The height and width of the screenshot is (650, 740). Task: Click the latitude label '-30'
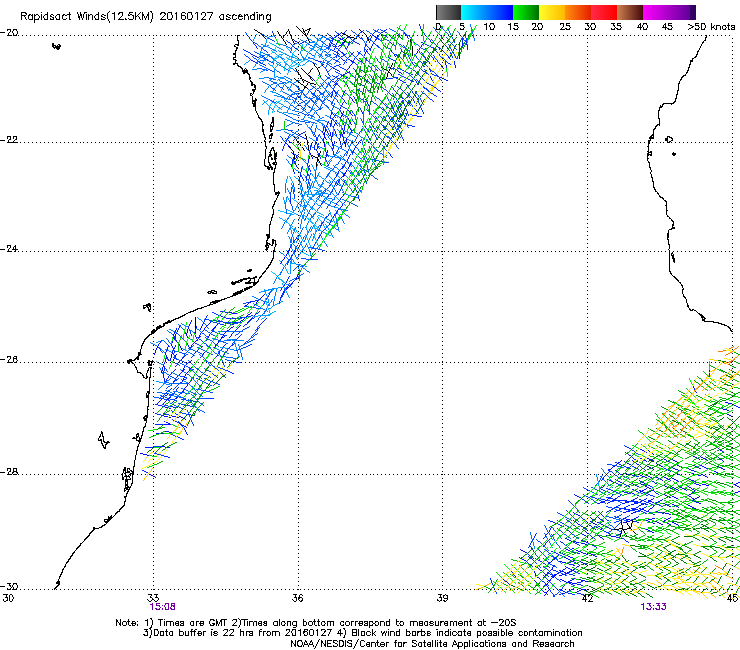[x=9, y=587]
